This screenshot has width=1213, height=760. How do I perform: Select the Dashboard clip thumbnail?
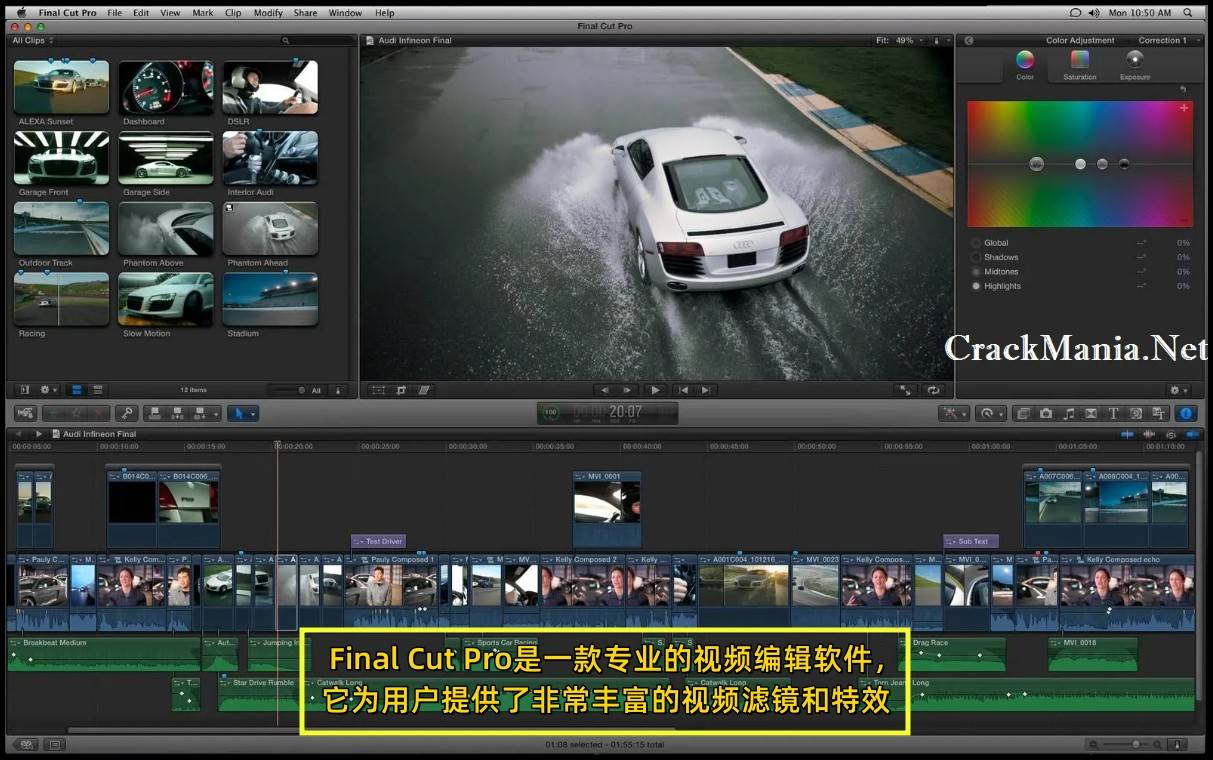click(166, 87)
